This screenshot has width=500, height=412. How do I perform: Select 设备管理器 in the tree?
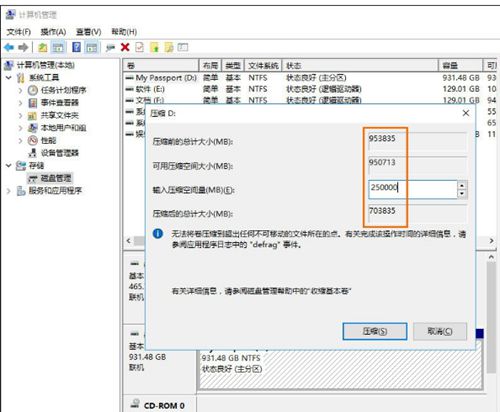tap(60, 153)
